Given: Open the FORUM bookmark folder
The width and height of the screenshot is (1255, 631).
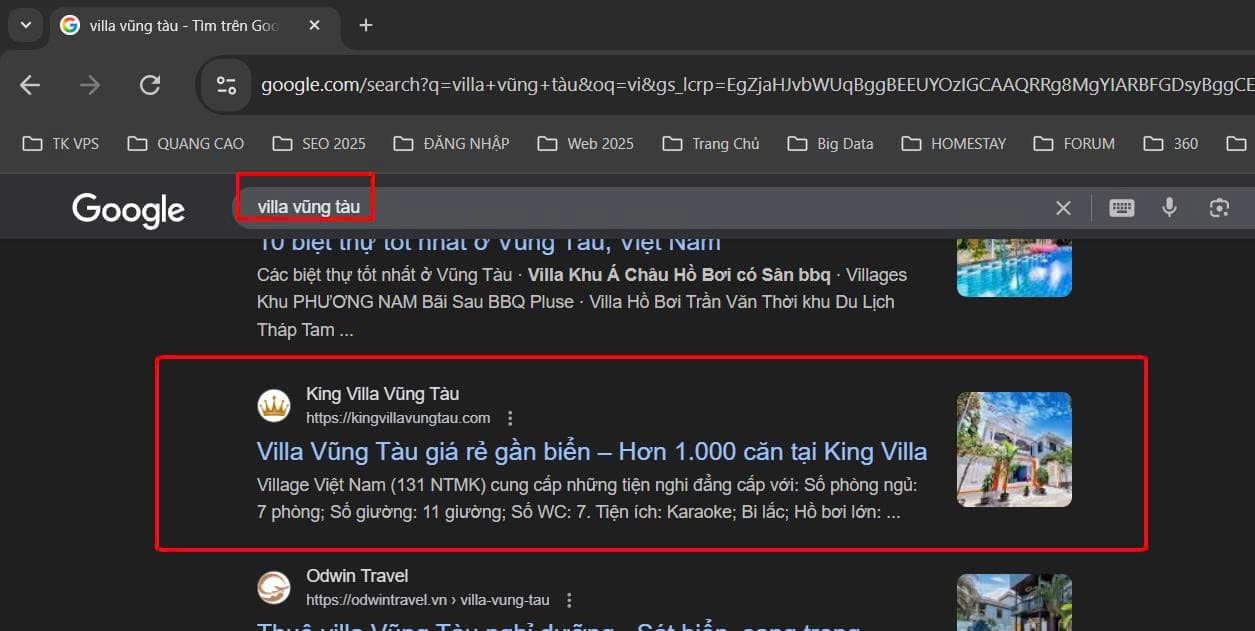Looking at the screenshot, I should point(1075,144).
